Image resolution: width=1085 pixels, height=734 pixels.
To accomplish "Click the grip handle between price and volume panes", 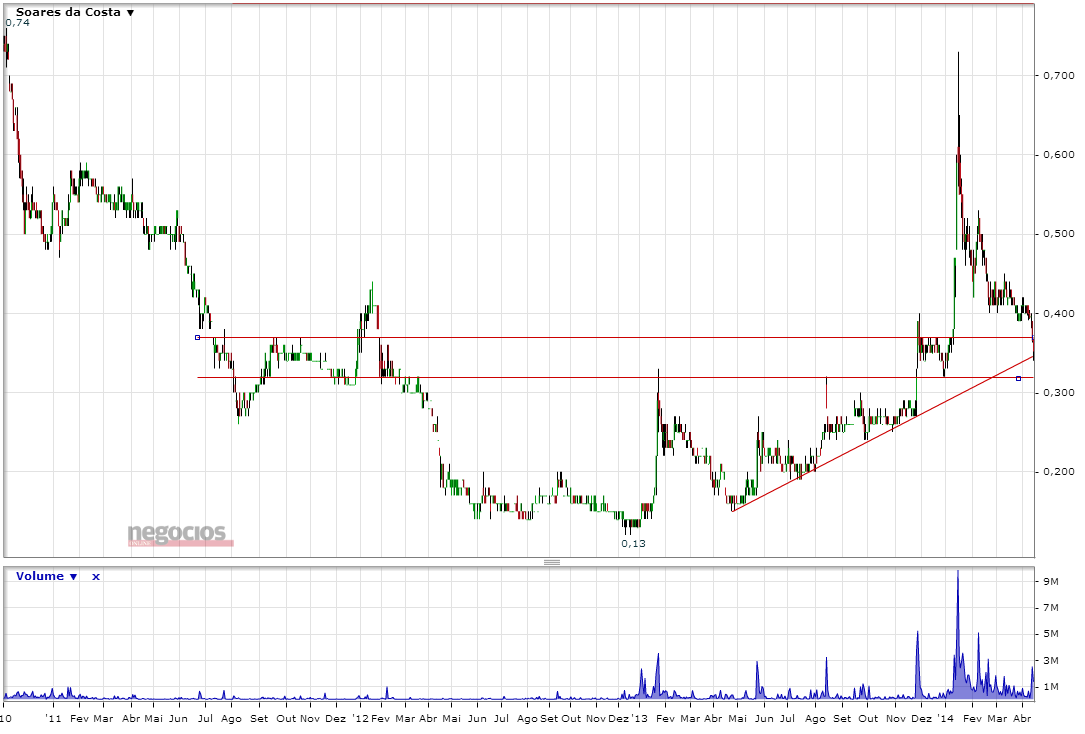I will coord(551,562).
